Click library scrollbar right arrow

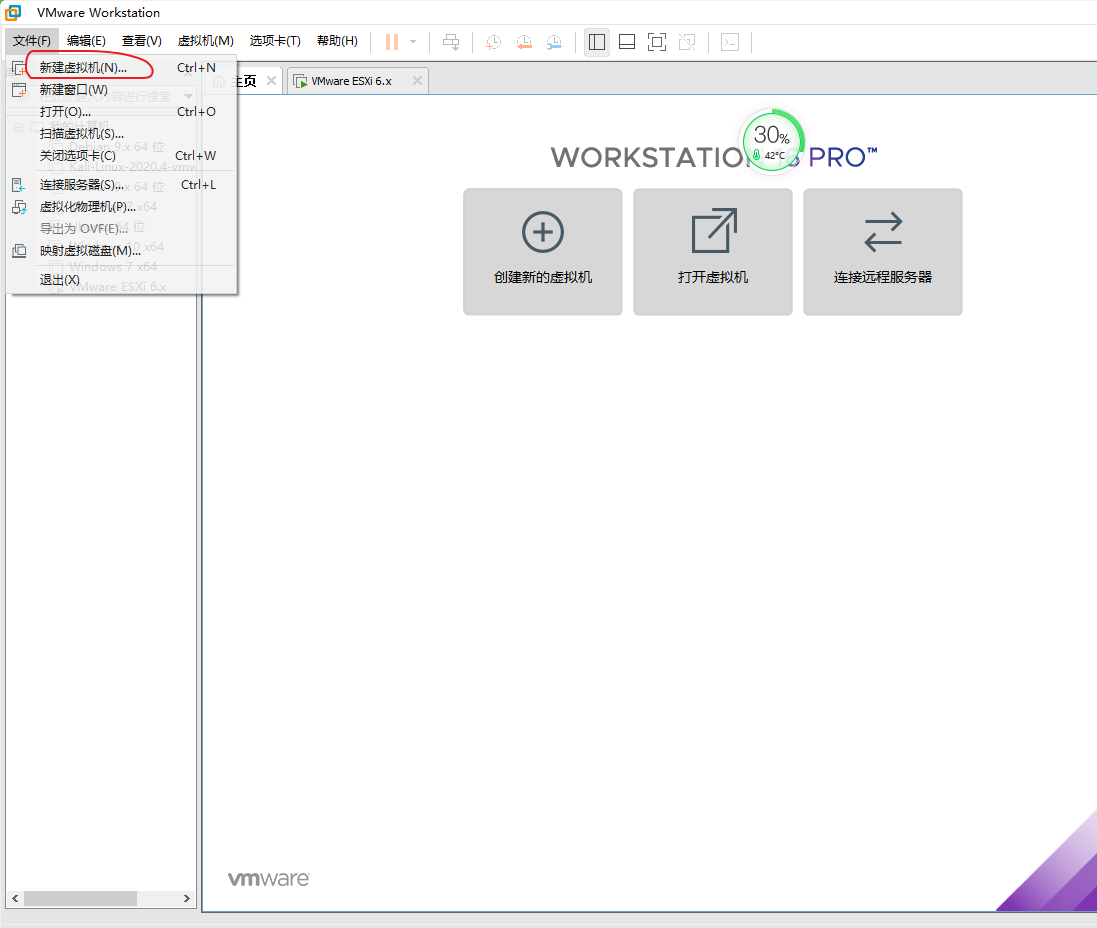click(187, 898)
